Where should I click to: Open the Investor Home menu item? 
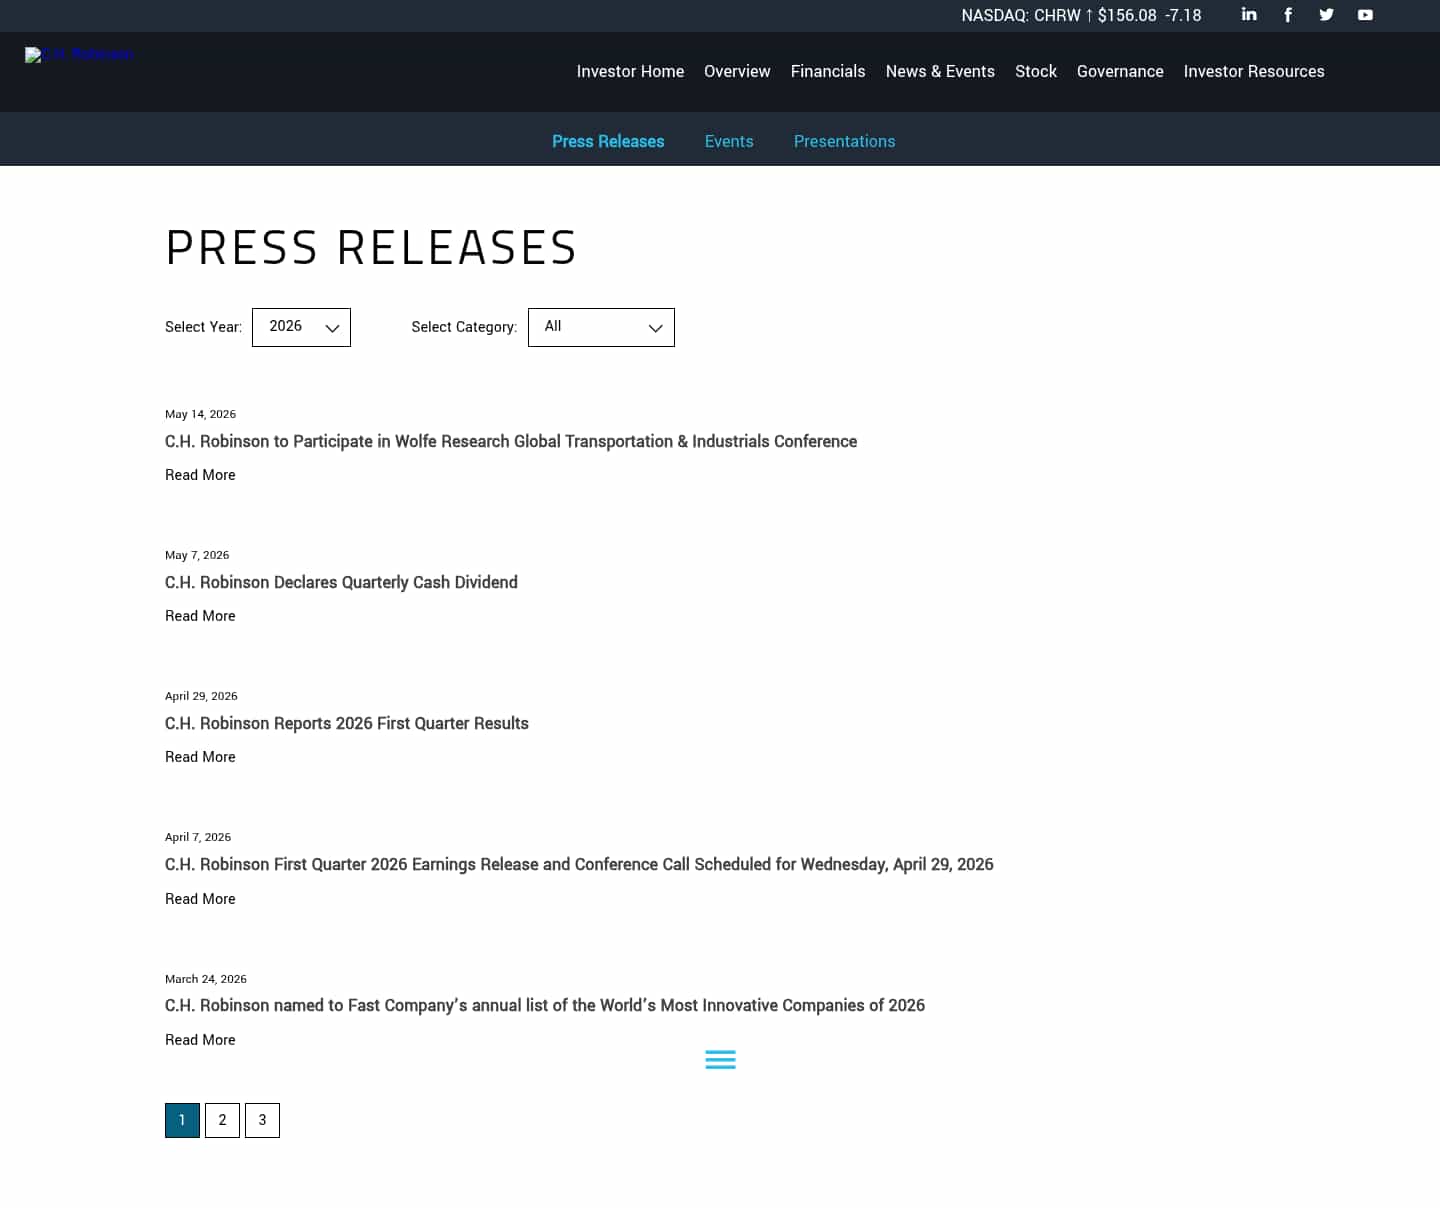coord(630,71)
